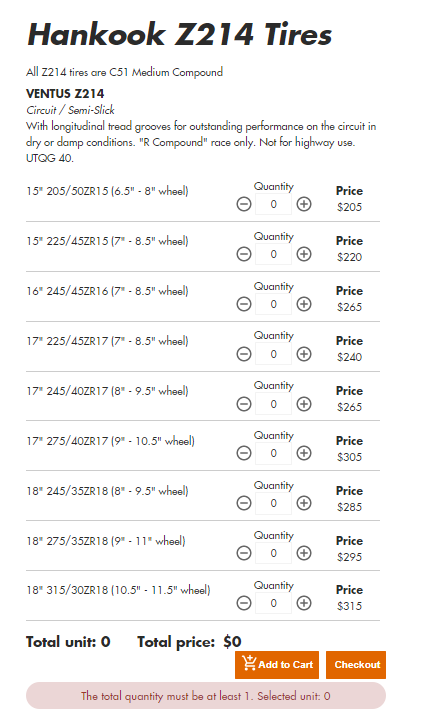Decrease quantity for 17" 225/45ZR17 tire

point(244,354)
